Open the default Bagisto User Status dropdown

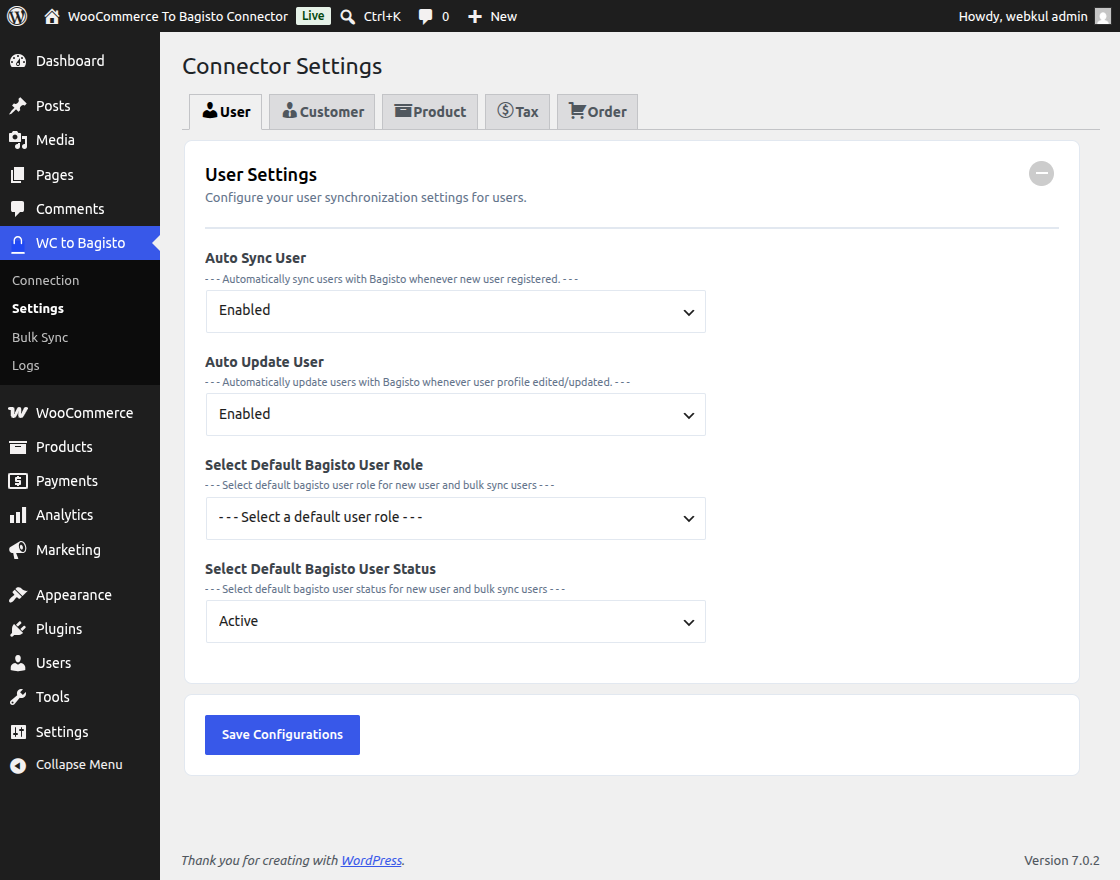[456, 621]
